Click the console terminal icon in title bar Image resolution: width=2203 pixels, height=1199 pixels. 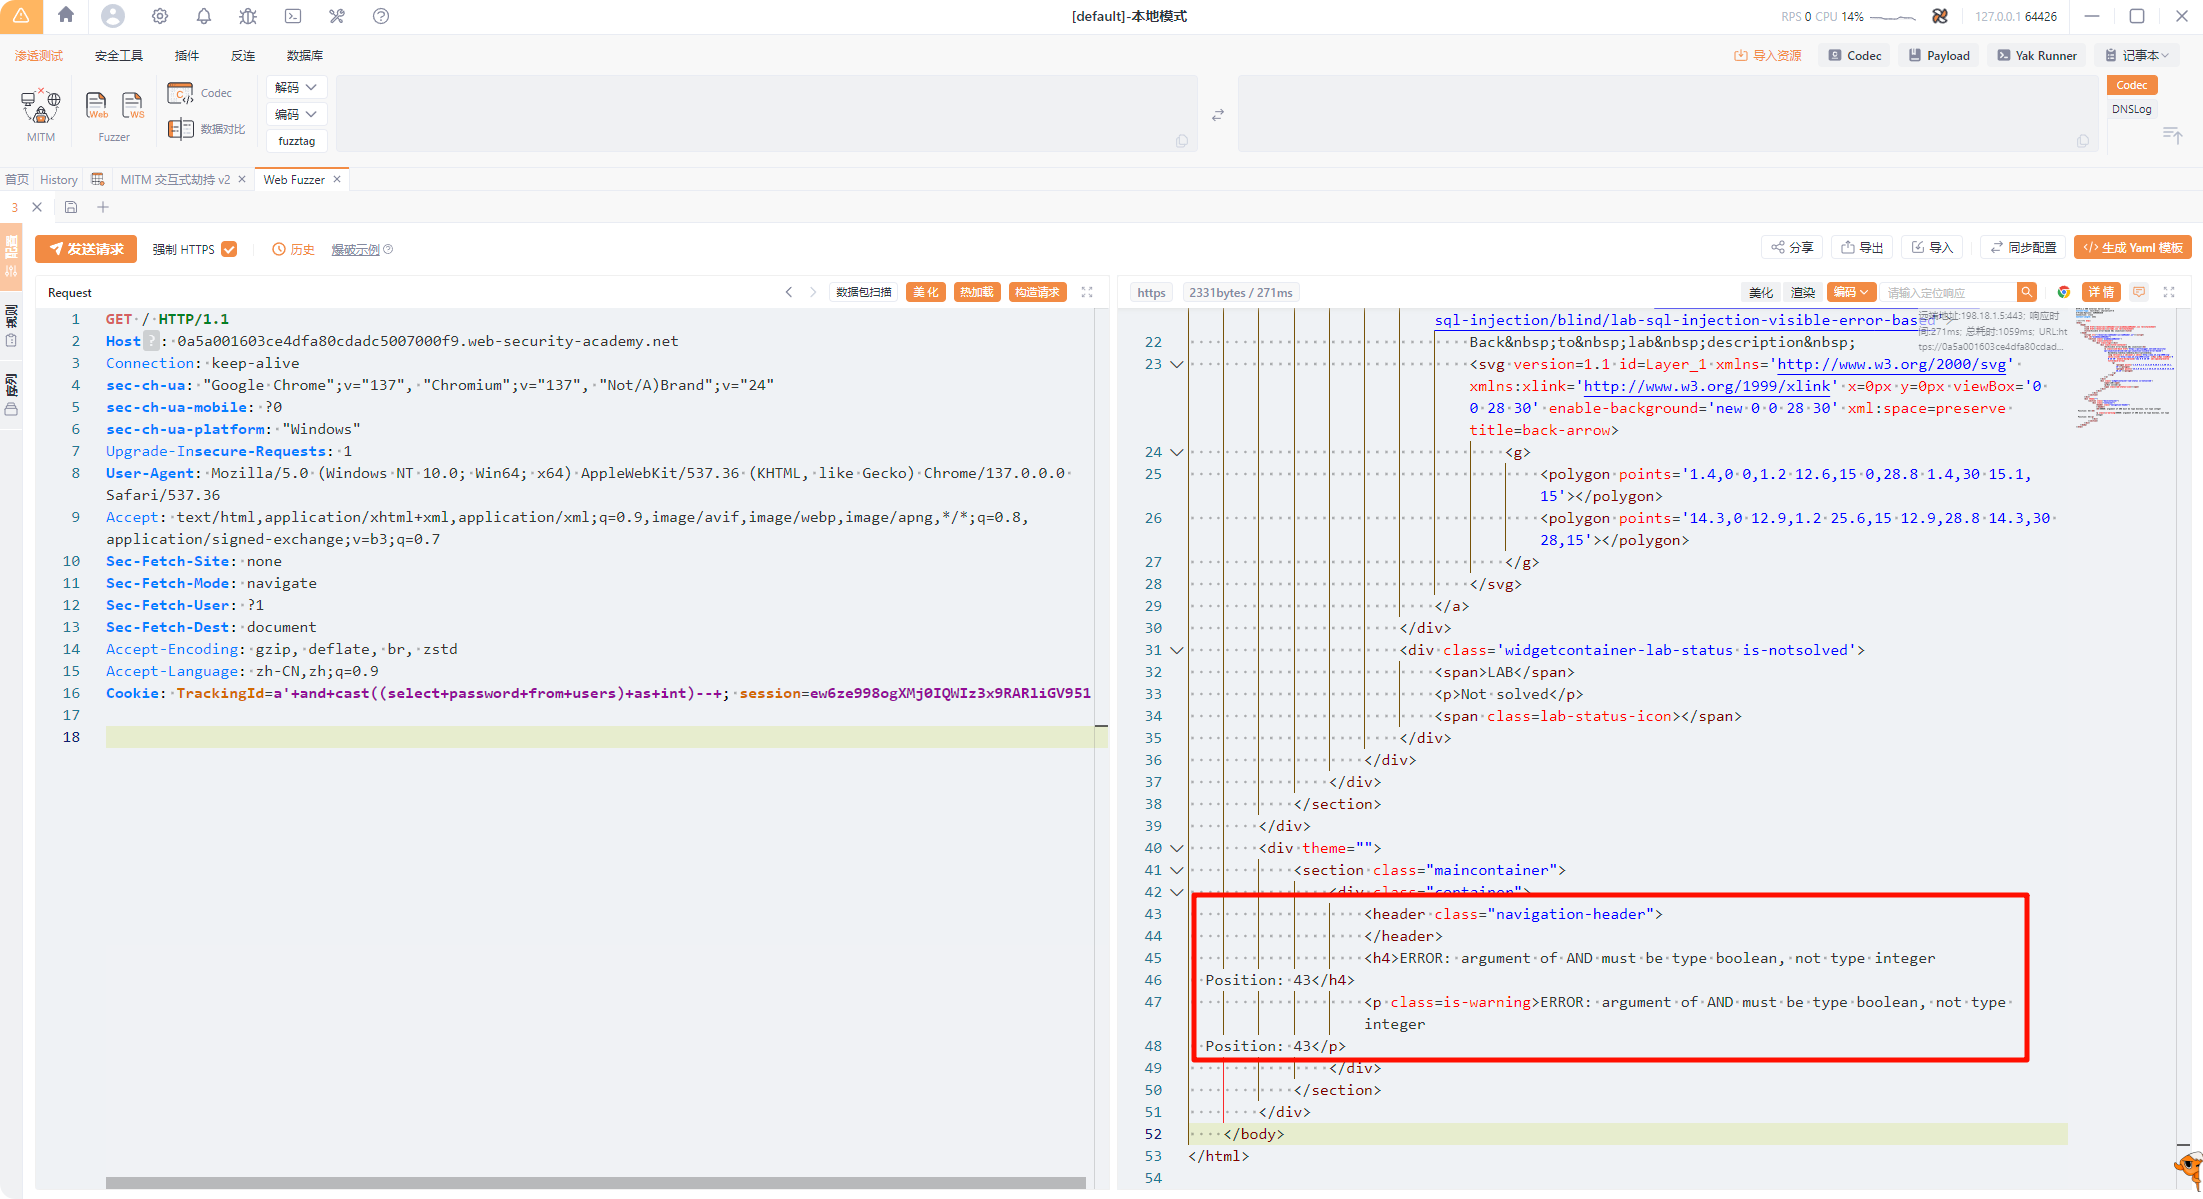pyautogui.click(x=292, y=16)
